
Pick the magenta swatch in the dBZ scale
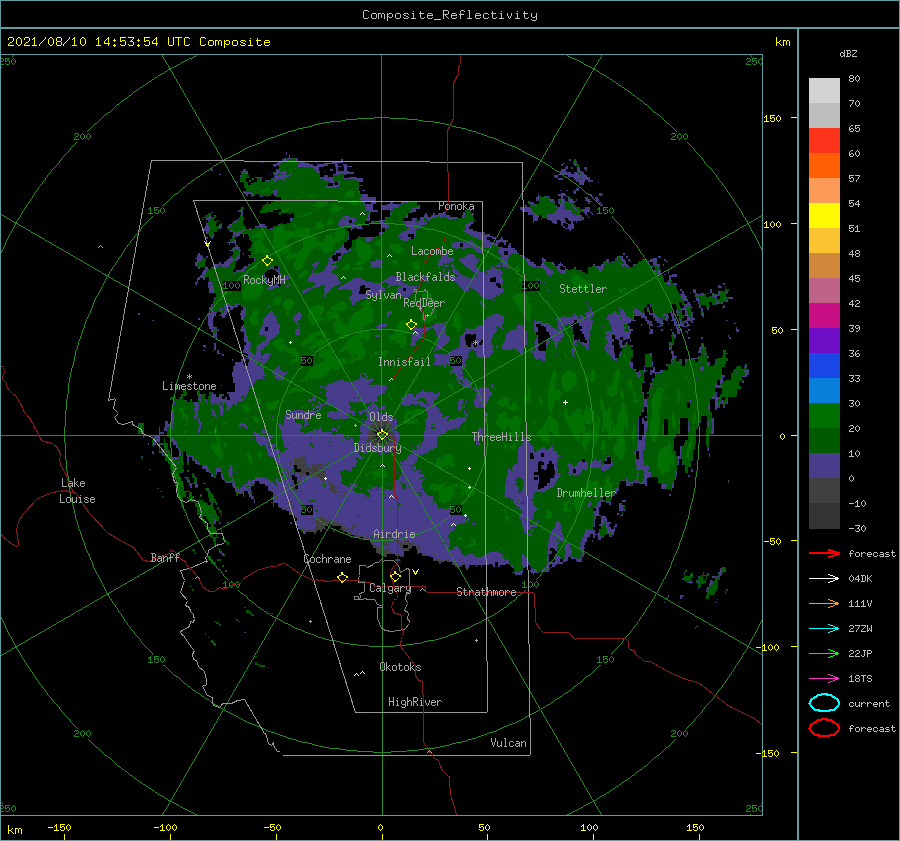tap(824, 316)
